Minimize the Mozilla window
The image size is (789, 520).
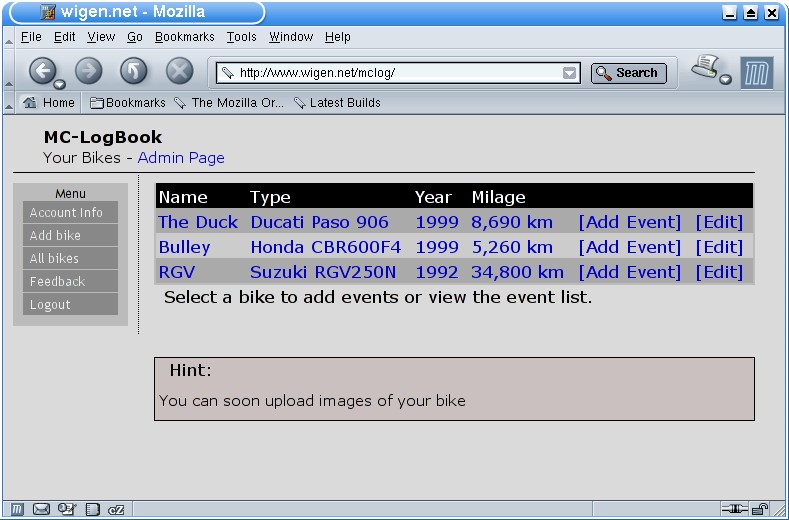tap(730, 13)
